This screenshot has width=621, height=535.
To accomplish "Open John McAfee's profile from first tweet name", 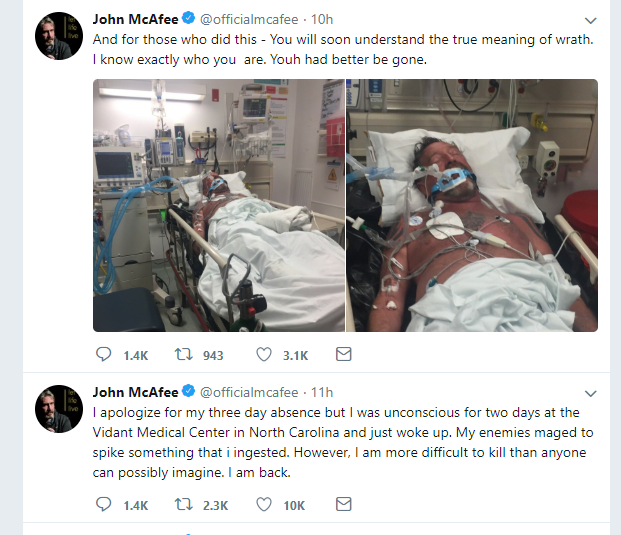I will click(135, 20).
